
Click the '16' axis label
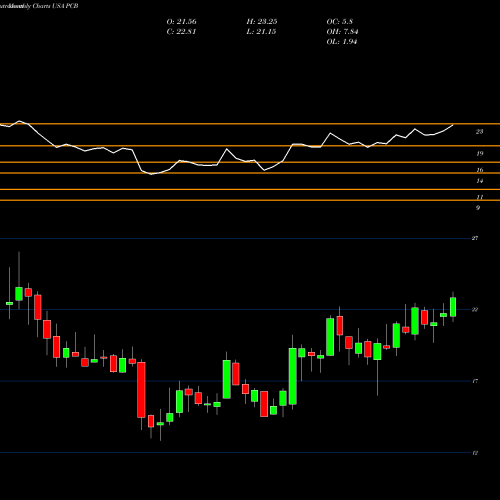[479, 170]
